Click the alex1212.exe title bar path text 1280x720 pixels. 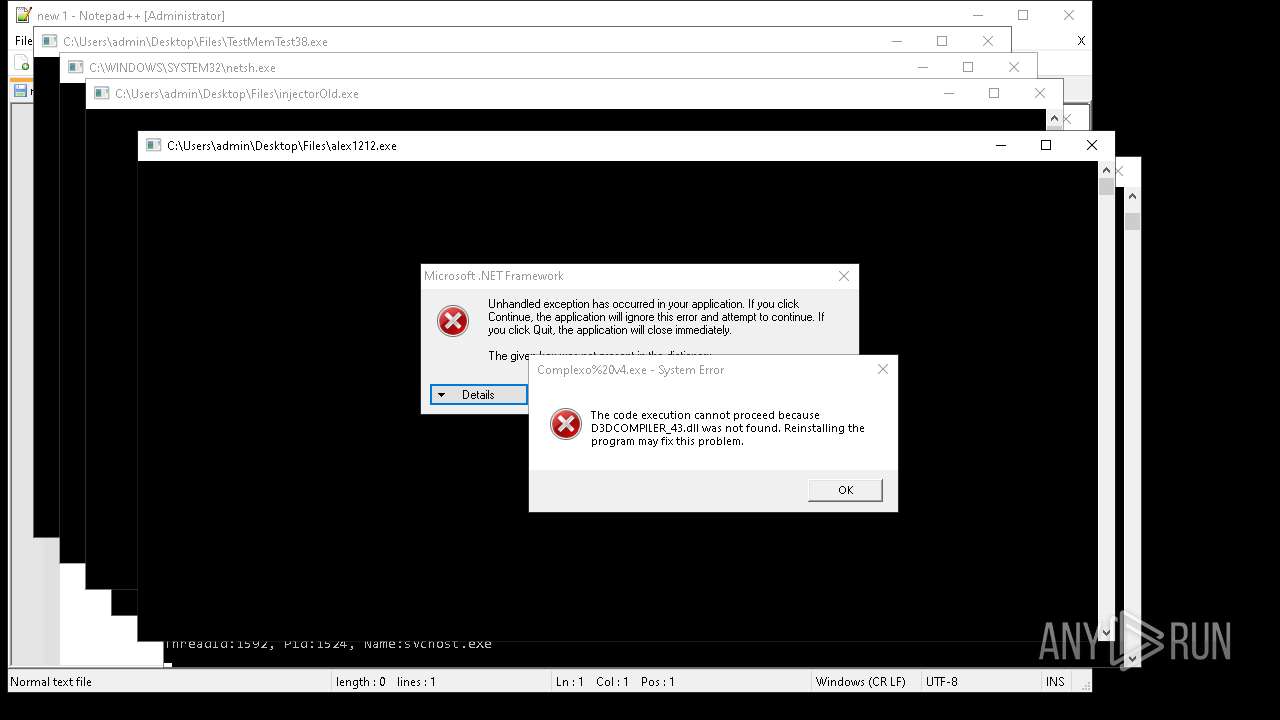[282, 146]
